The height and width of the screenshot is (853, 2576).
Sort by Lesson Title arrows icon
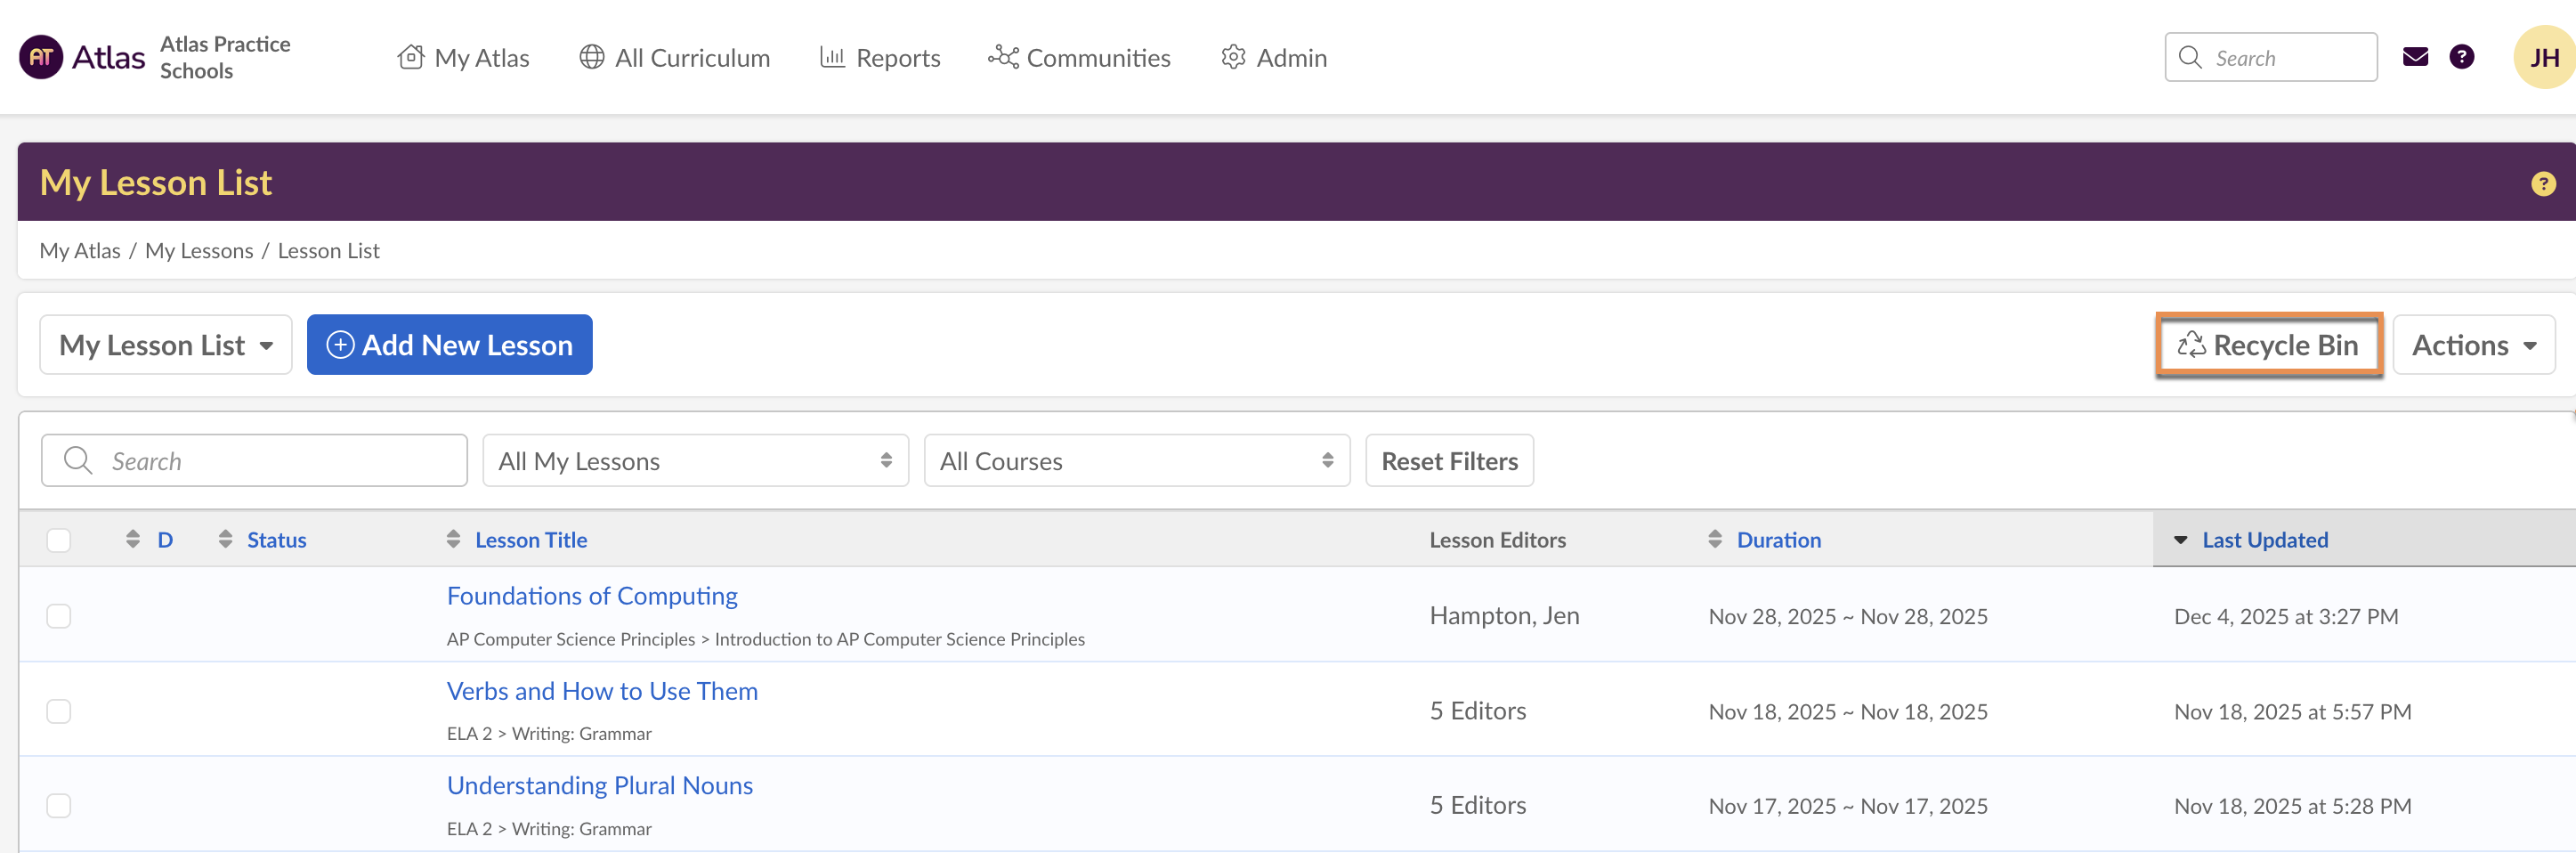click(454, 540)
